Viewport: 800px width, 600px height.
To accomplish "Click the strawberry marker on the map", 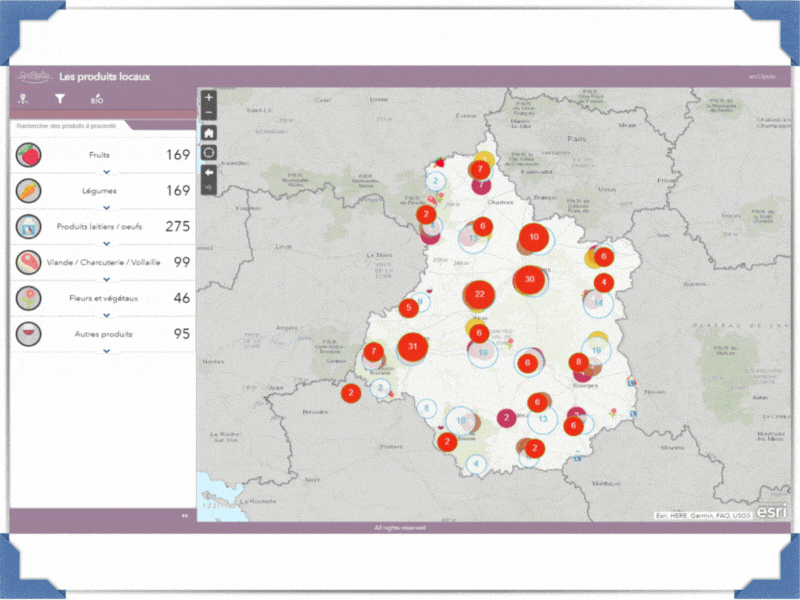I will [439, 163].
